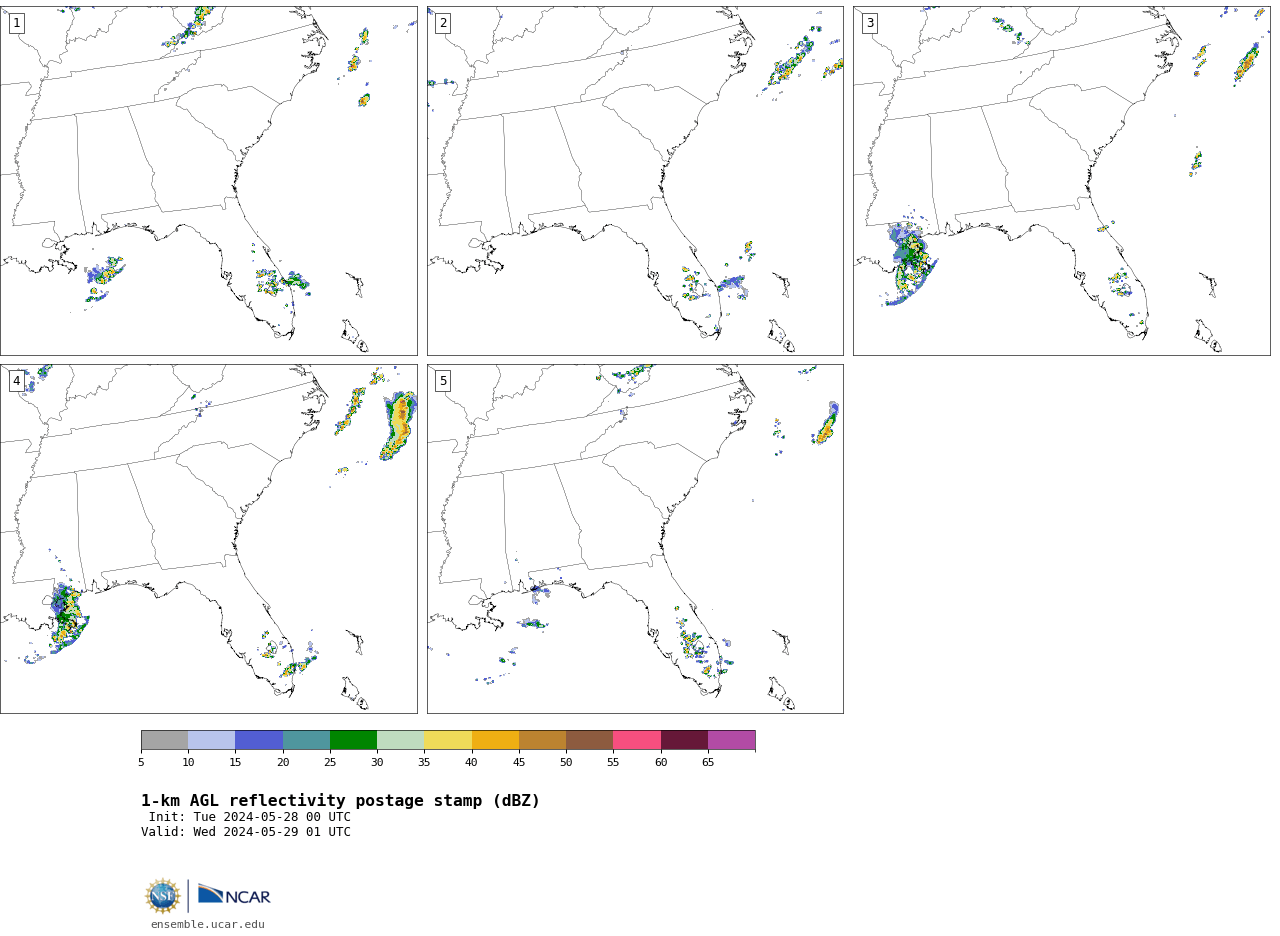The width and height of the screenshot is (1280, 936).
Task: Click the purple 65+ dBZ swatch
Action: pyautogui.click(x=731, y=740)
